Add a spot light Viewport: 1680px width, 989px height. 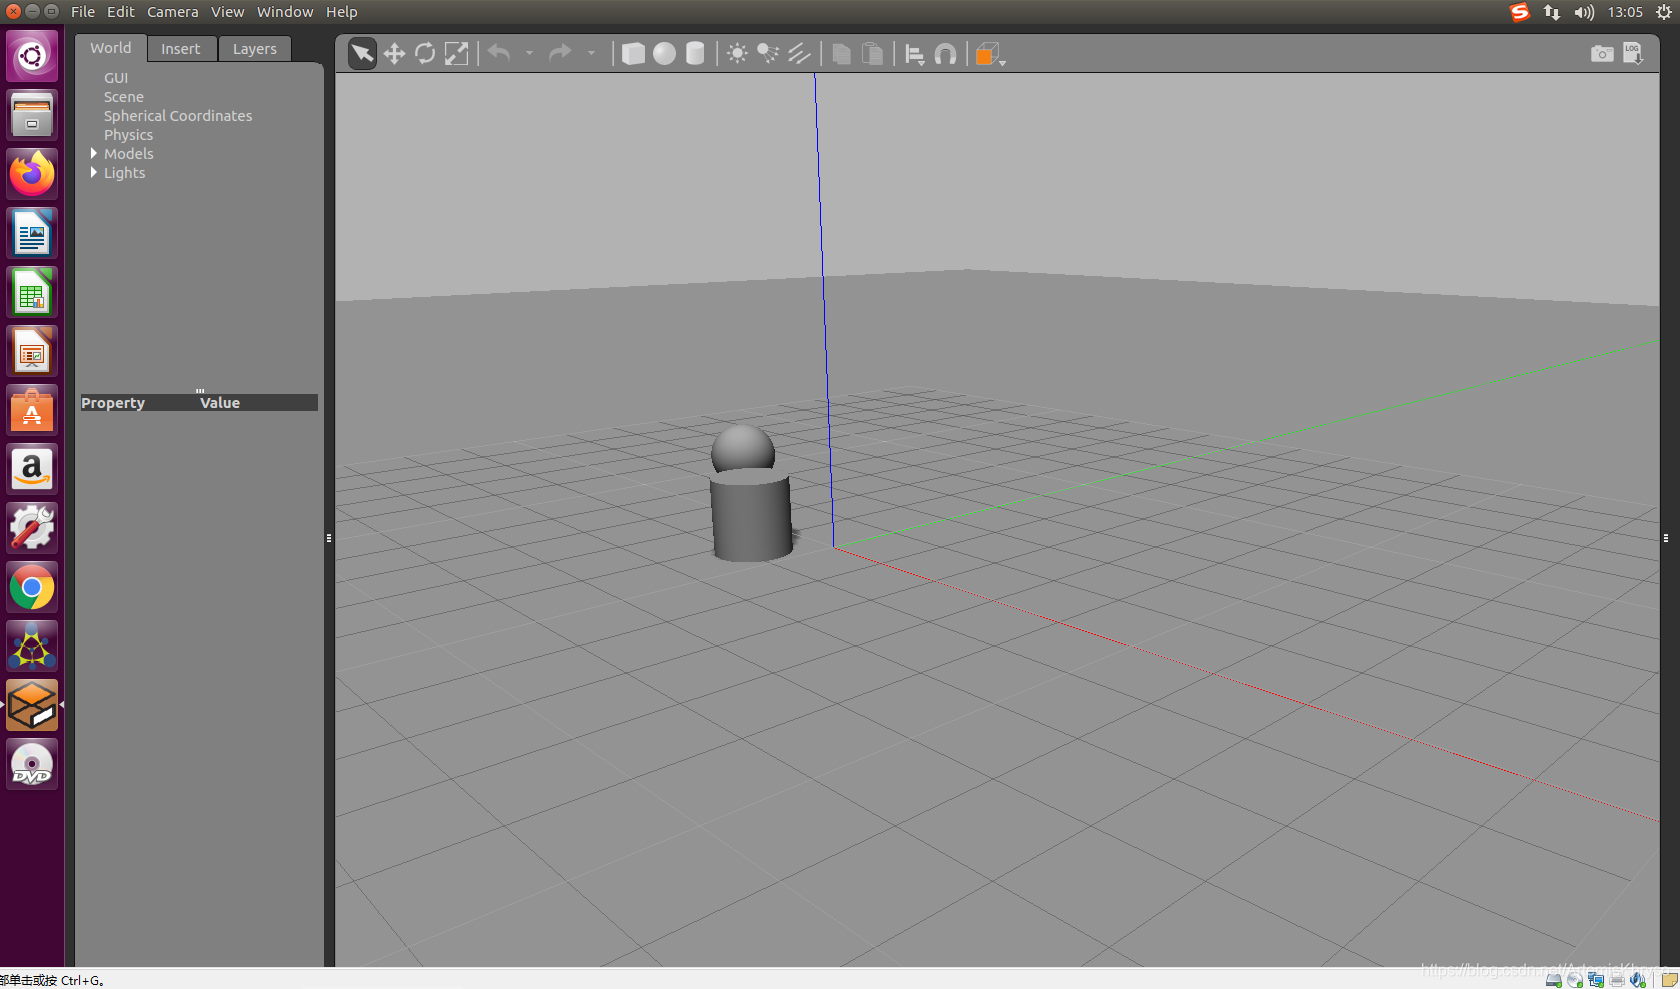[768, 53]
